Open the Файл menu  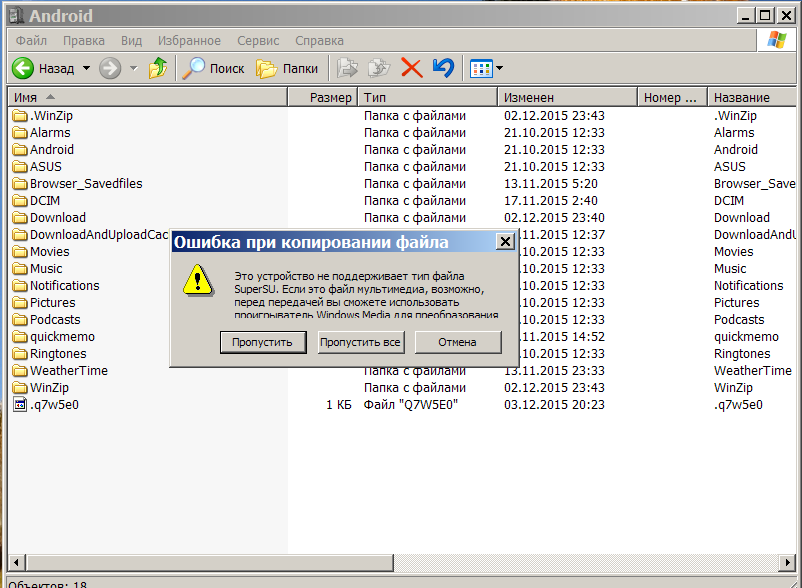tap(31, 41)
